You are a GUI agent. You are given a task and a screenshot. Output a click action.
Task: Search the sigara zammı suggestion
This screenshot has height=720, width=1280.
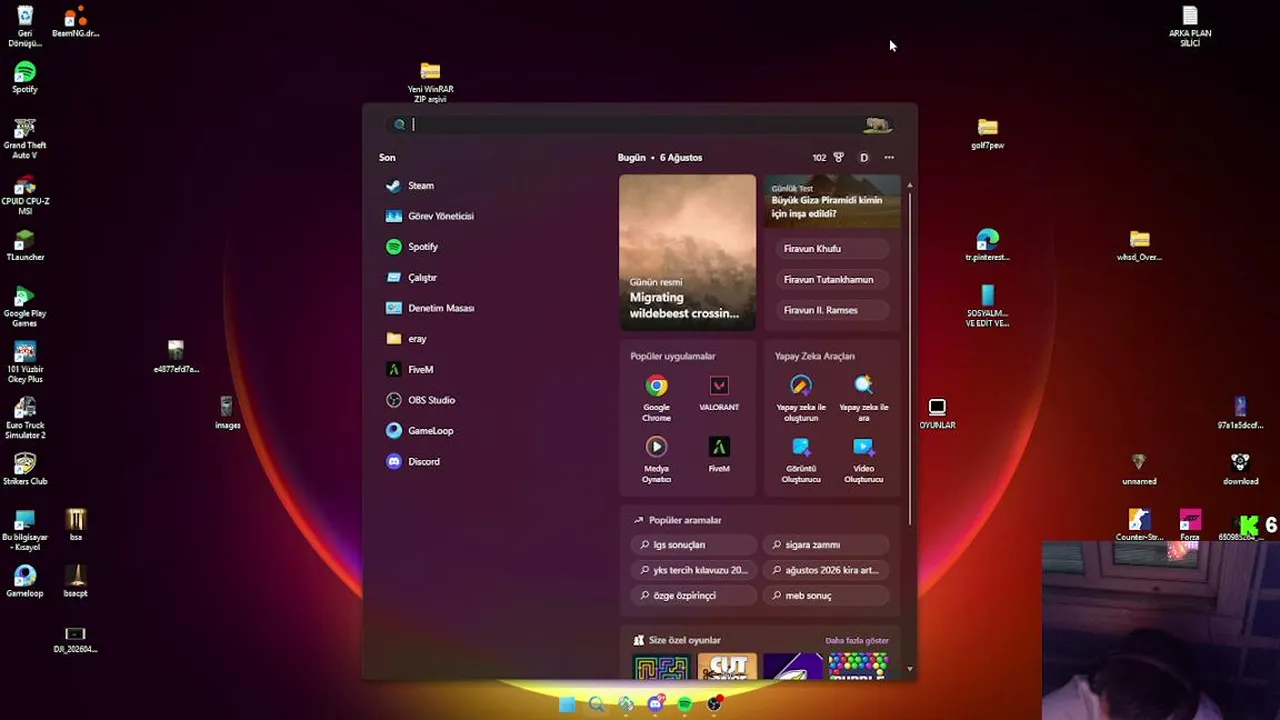tap(826, 545)
